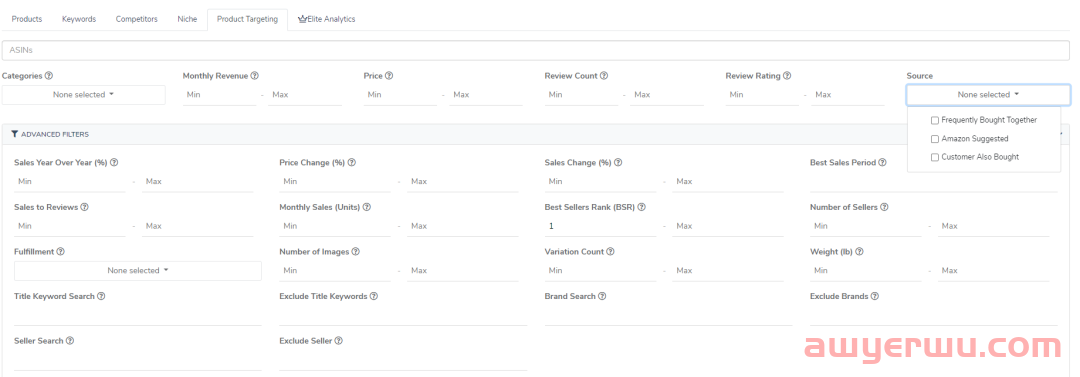Open Number of Images help icon
1080x377 pixels.
pyautogui.click(x=355, y=252)
